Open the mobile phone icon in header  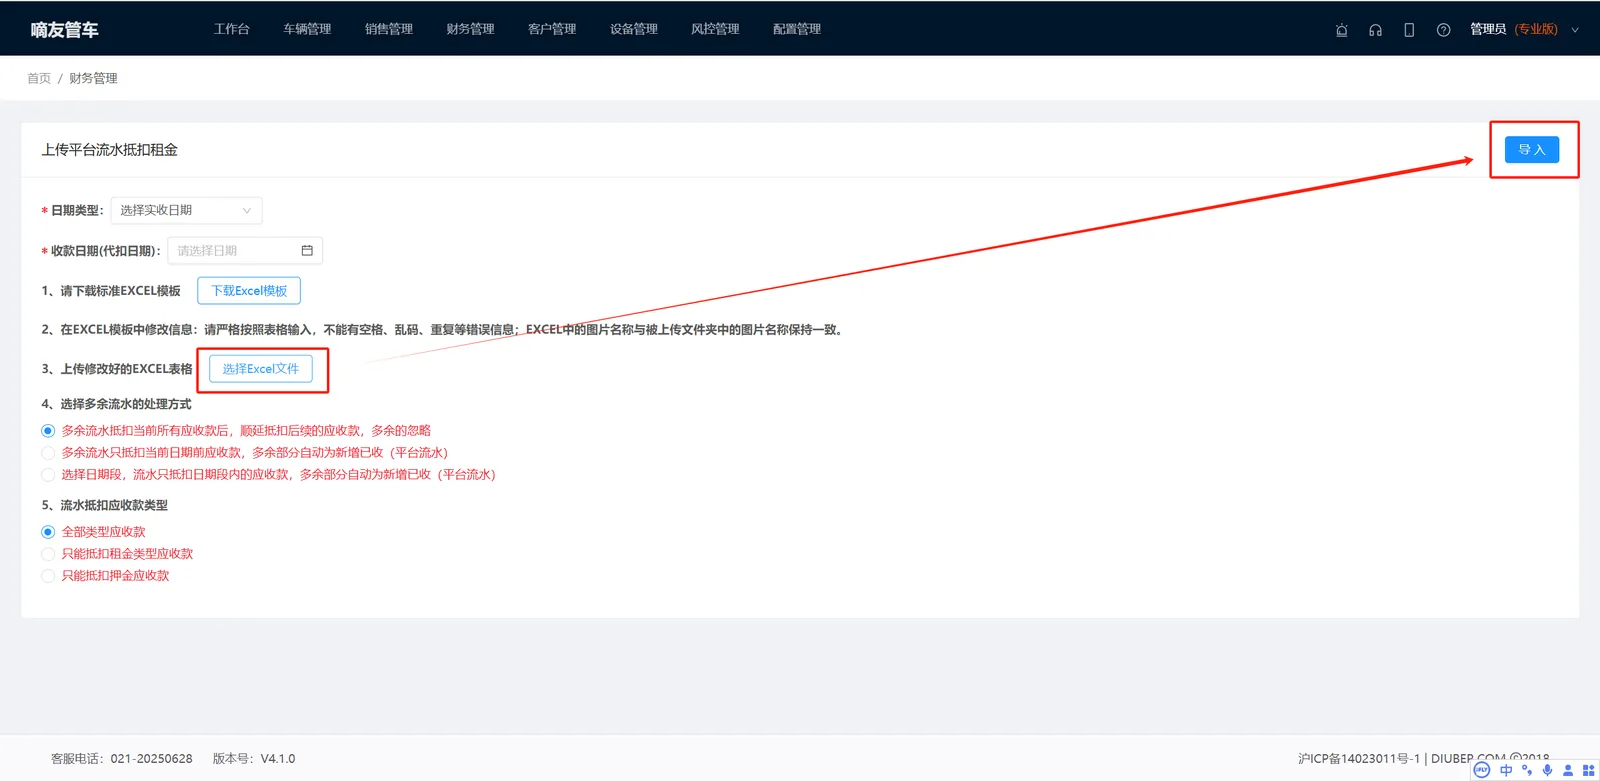point(1409,30)
